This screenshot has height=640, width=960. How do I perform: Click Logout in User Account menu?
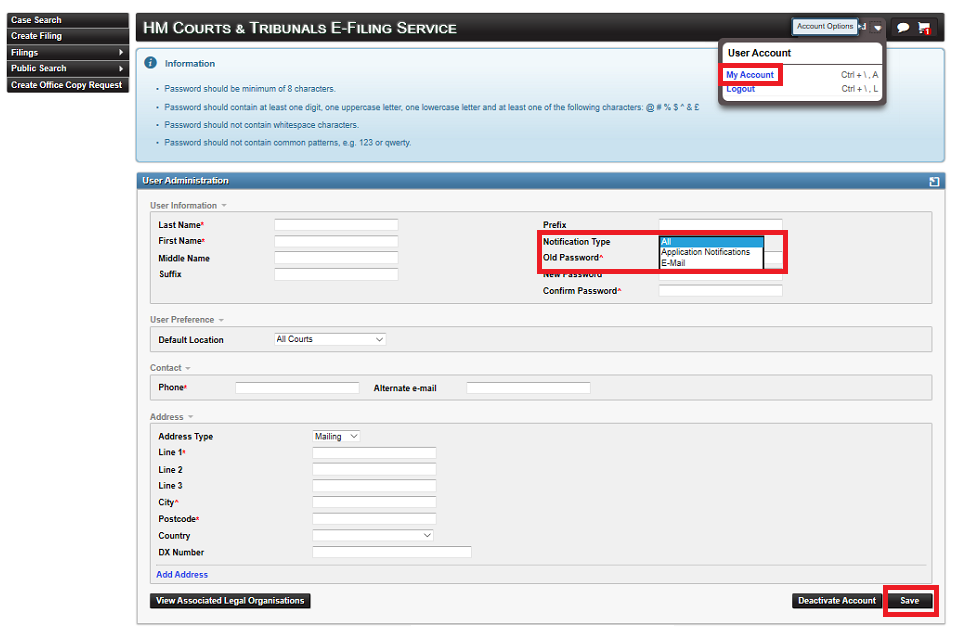(740, 89)
